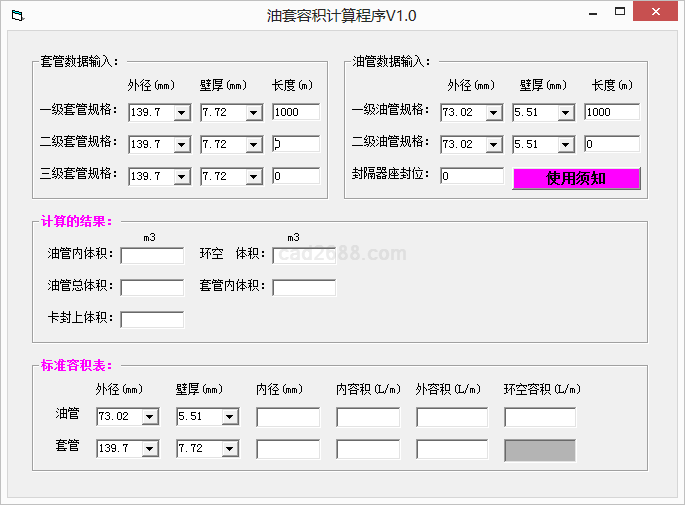Click third-level casing length input
Screen dimensions: 685x505
[296, 176]
